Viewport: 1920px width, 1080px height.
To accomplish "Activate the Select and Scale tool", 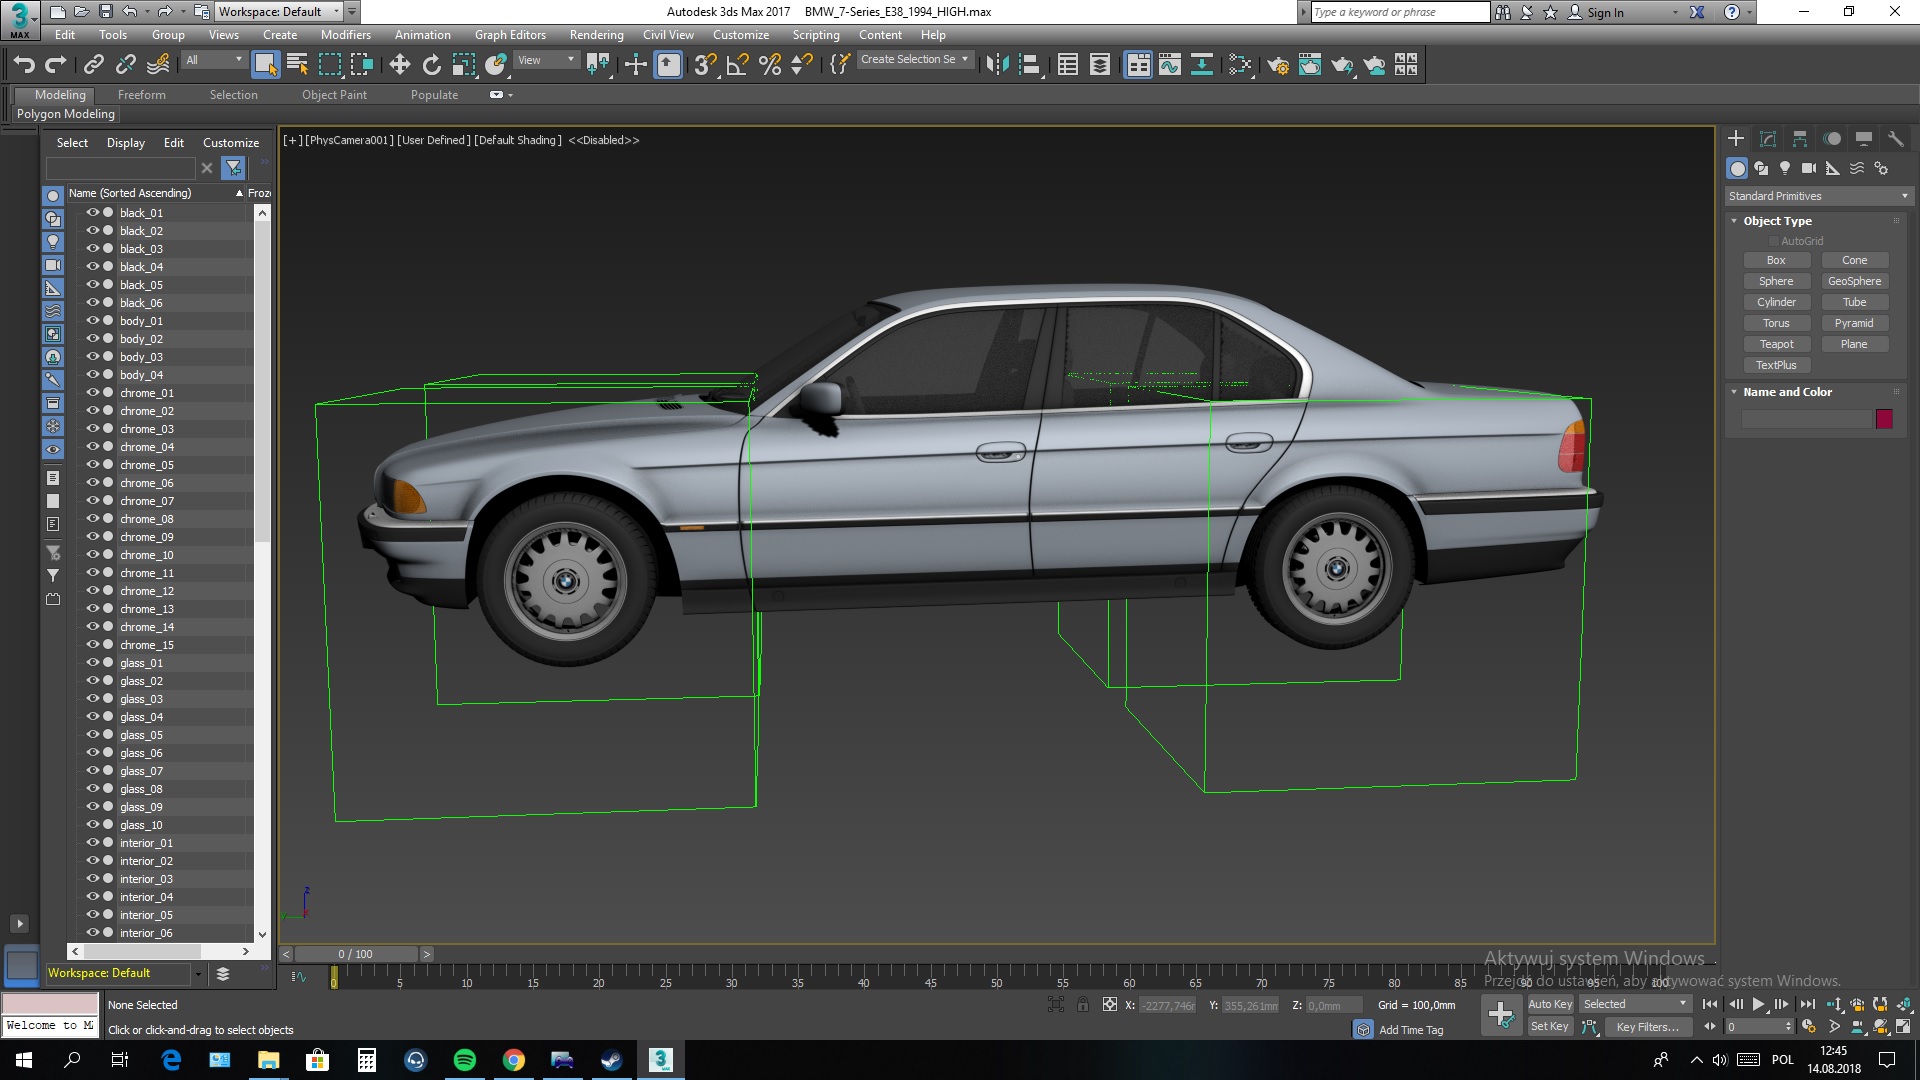I will click(x=463, y=65).
